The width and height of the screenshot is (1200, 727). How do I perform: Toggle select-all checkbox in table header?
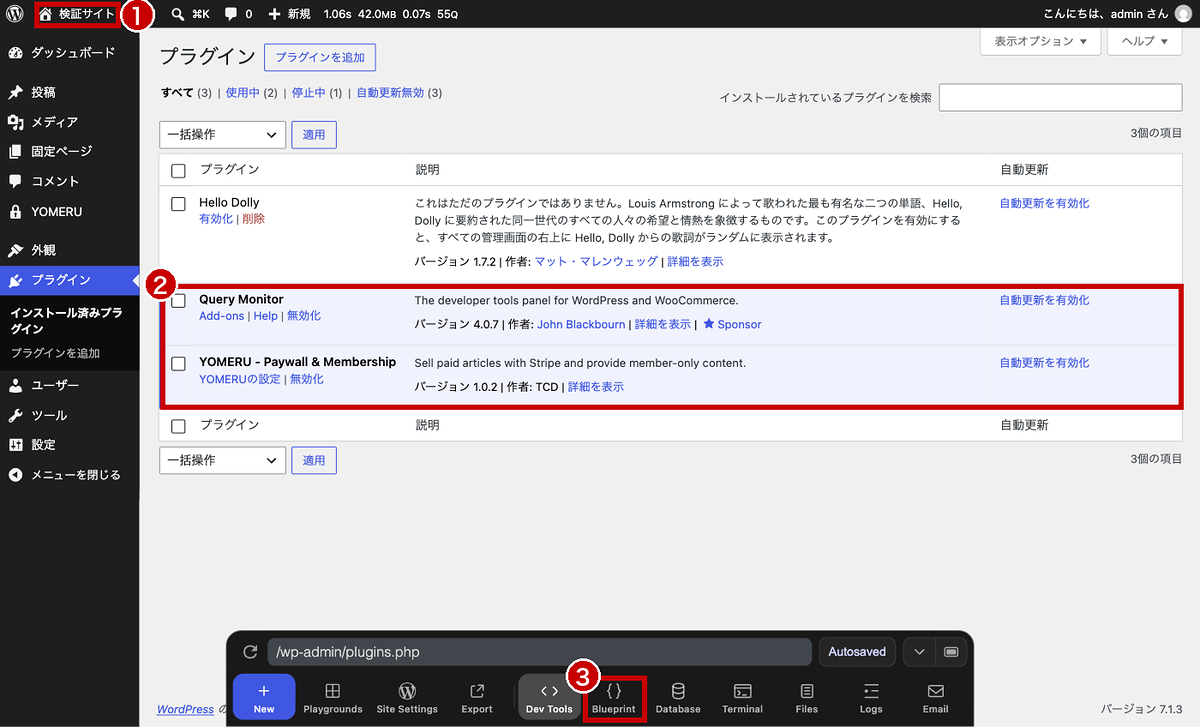click(178, 170)
